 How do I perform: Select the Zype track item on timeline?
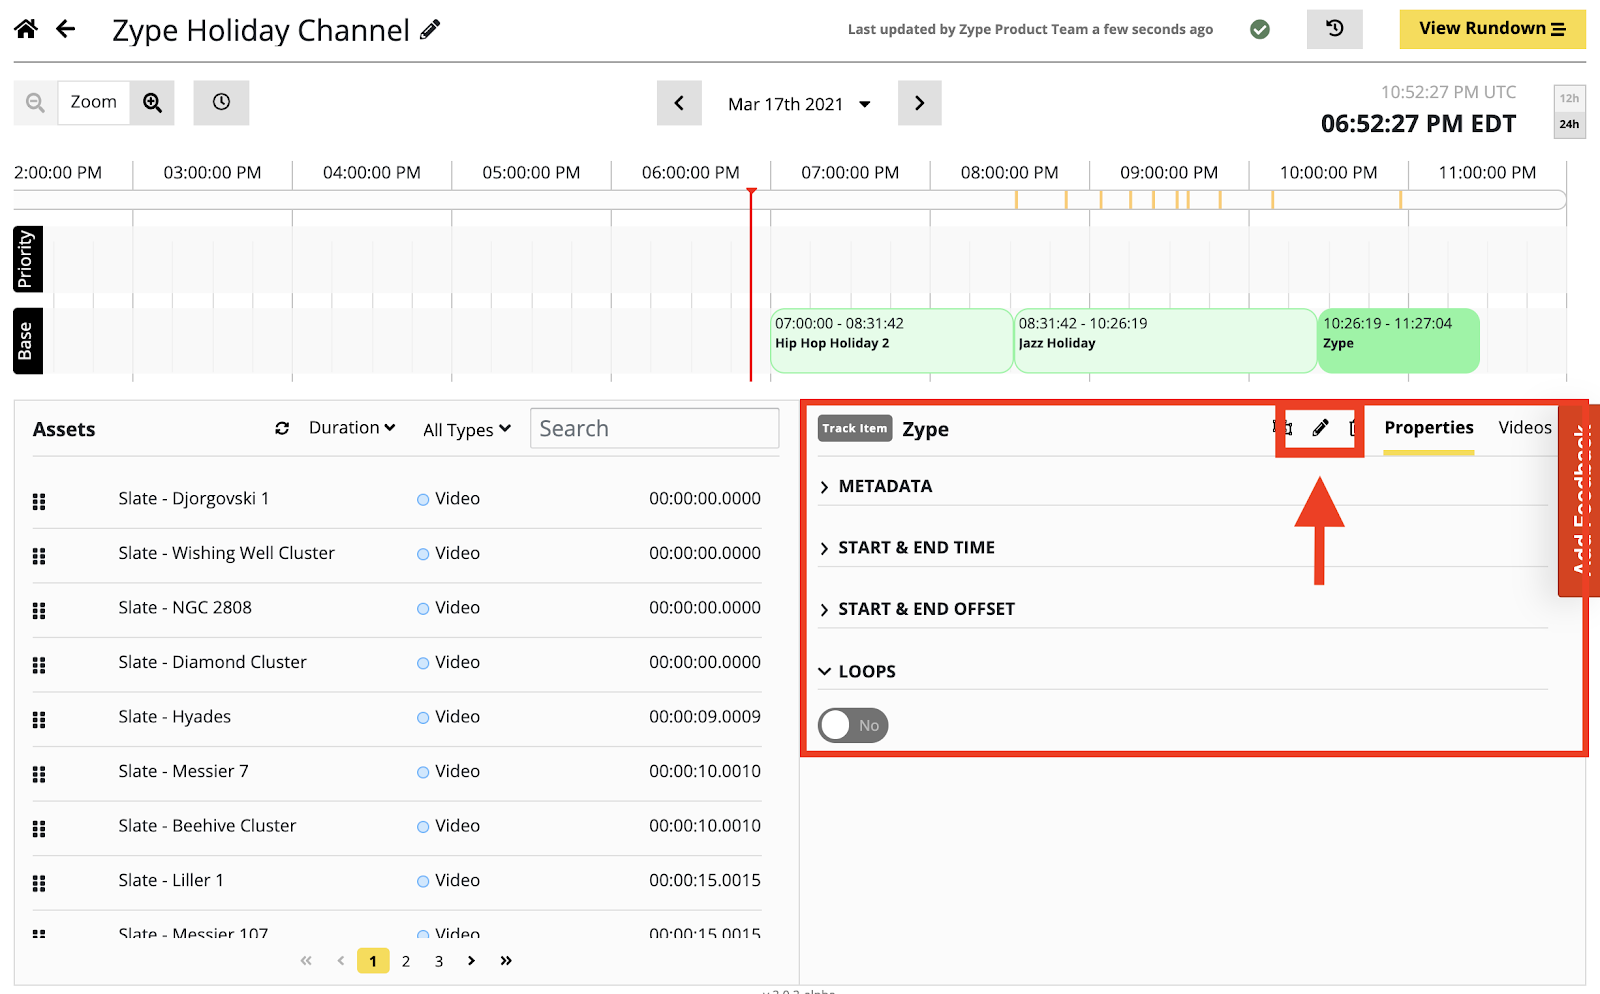(1398, 341)
